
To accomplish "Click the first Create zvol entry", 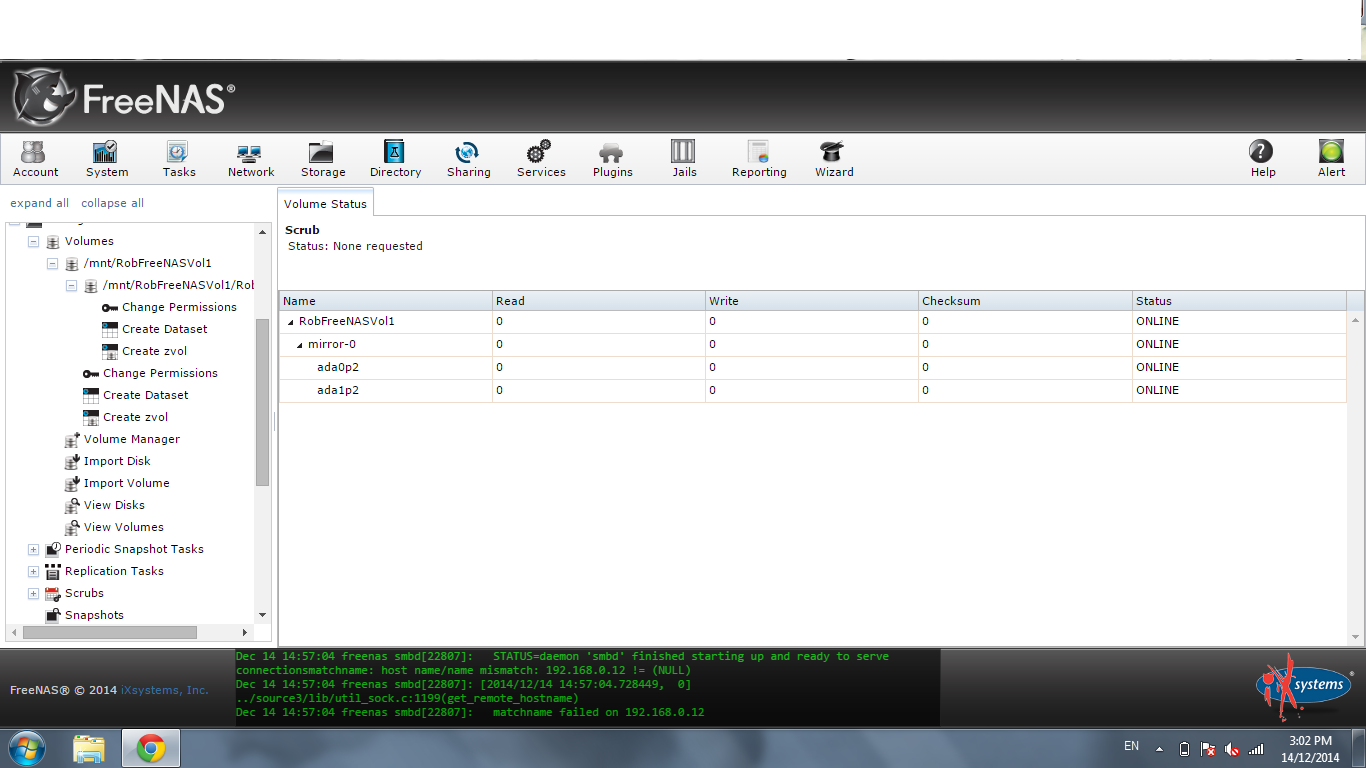I will (x=154, y=351).
